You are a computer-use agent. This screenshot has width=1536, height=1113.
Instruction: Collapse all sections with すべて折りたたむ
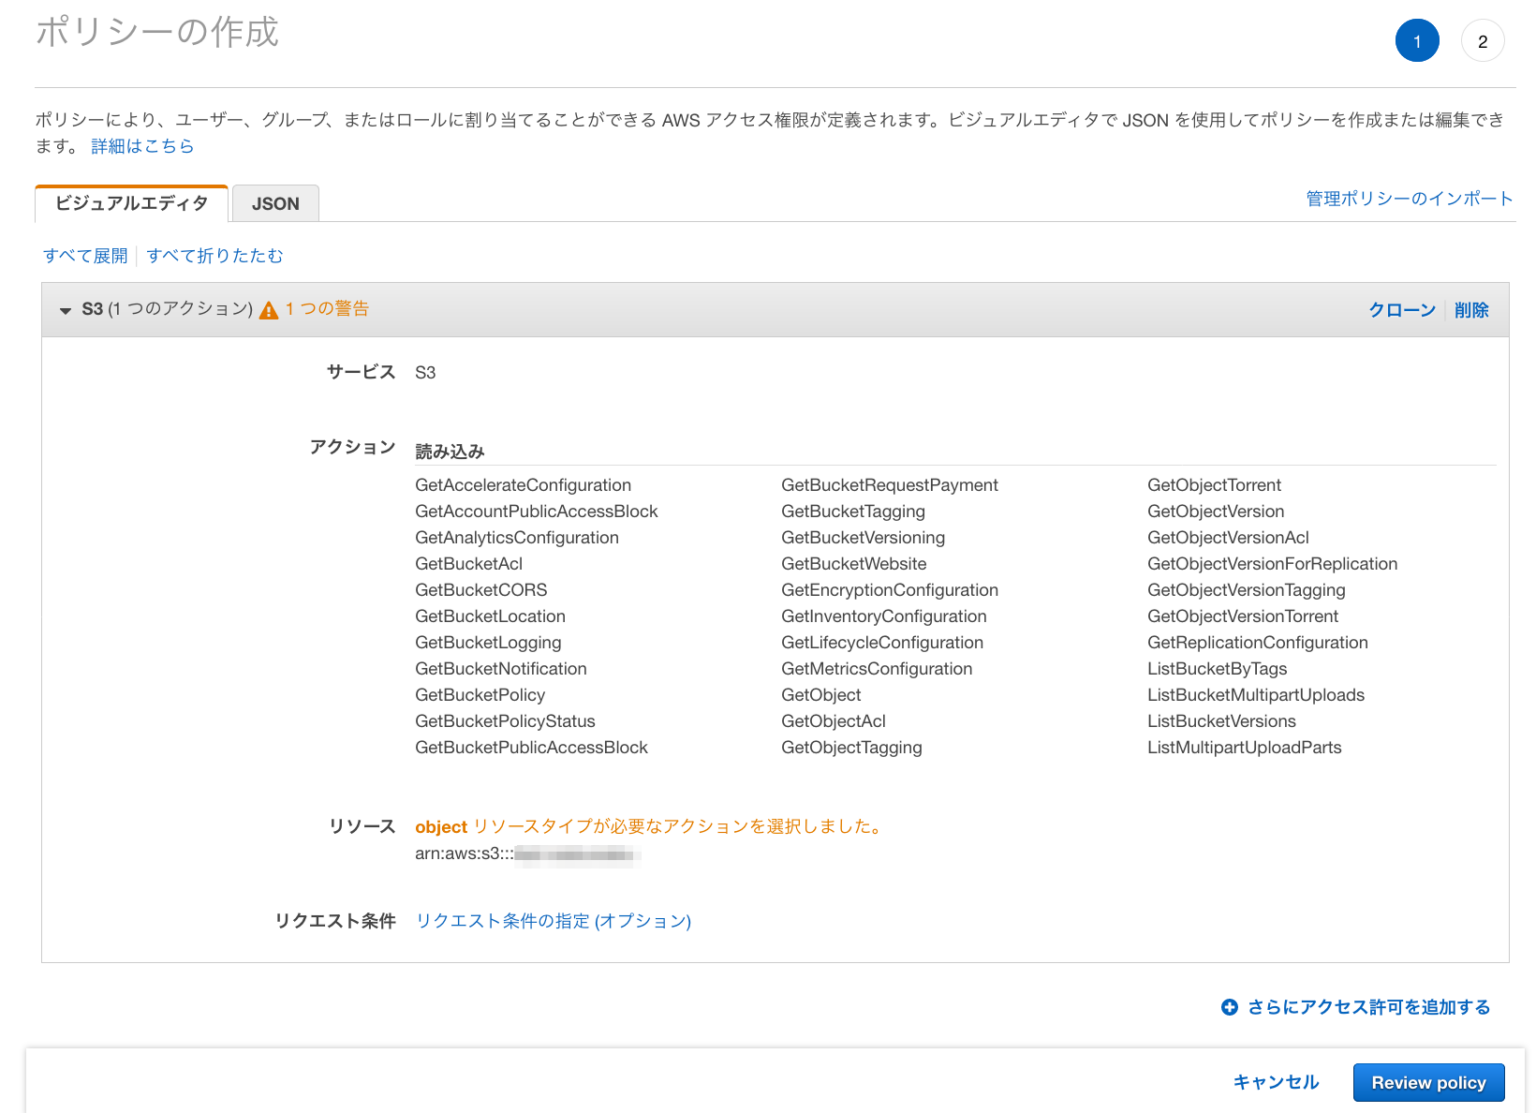click(214, 256)
